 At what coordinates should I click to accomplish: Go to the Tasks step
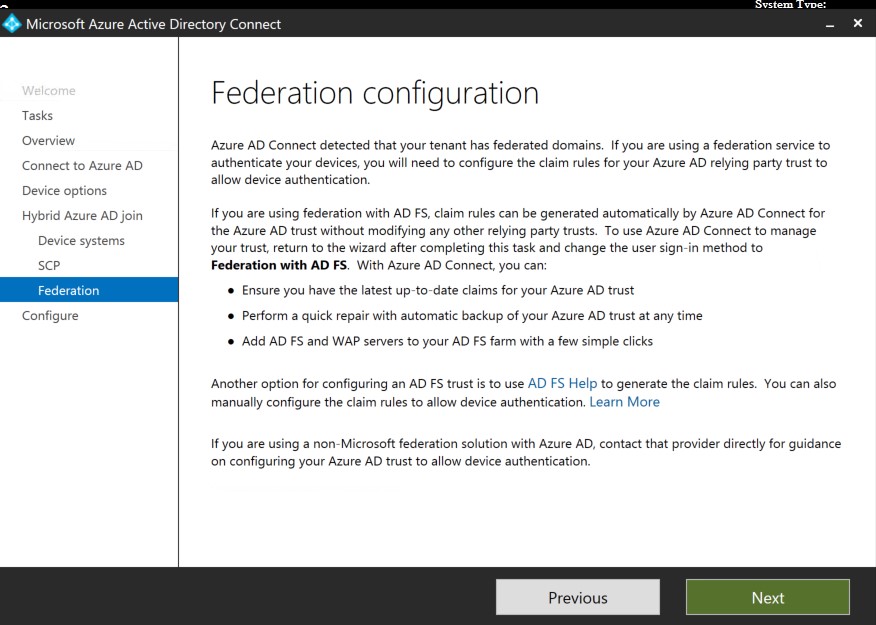point(37,116)
